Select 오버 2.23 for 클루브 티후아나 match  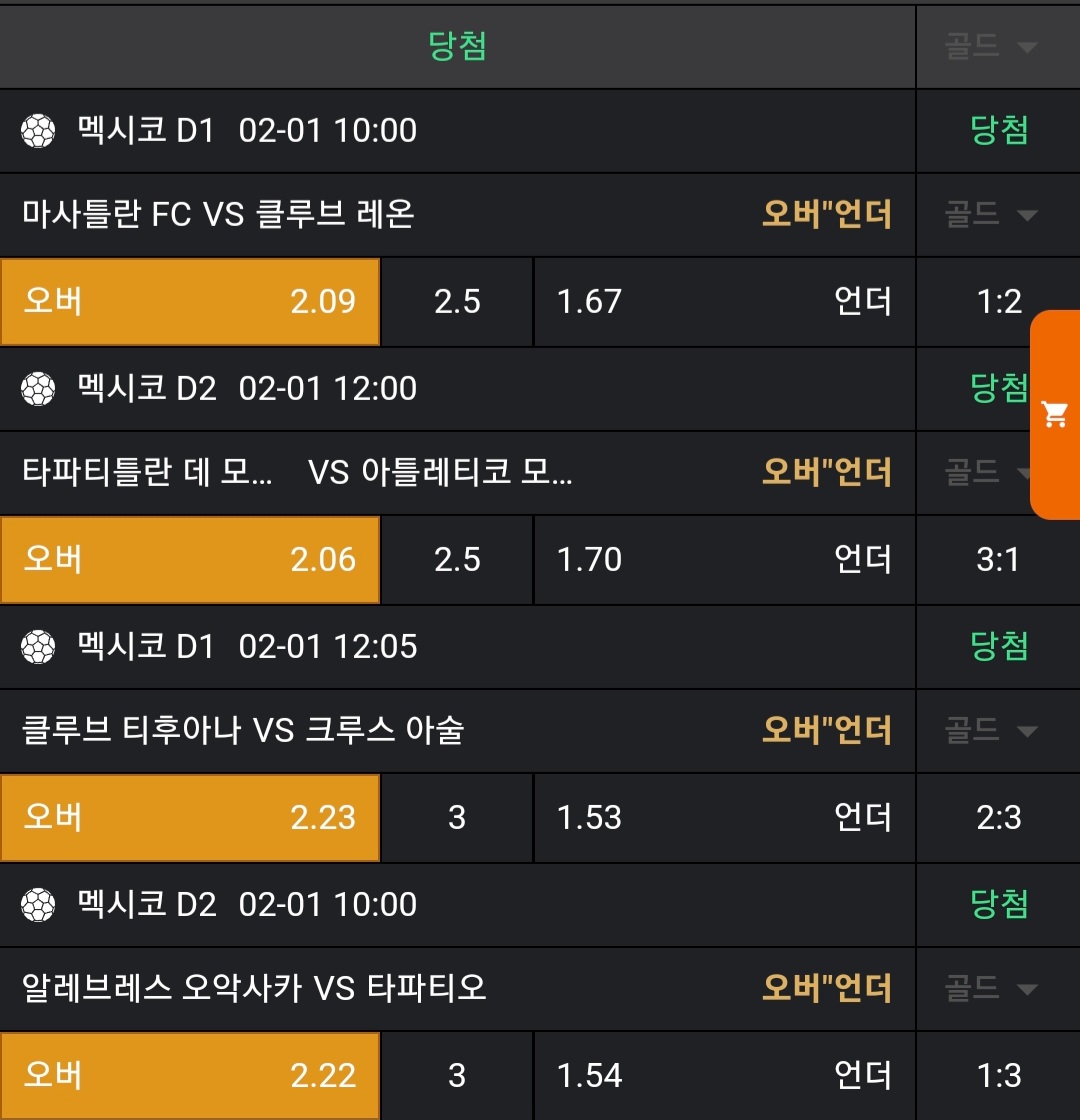190,818
